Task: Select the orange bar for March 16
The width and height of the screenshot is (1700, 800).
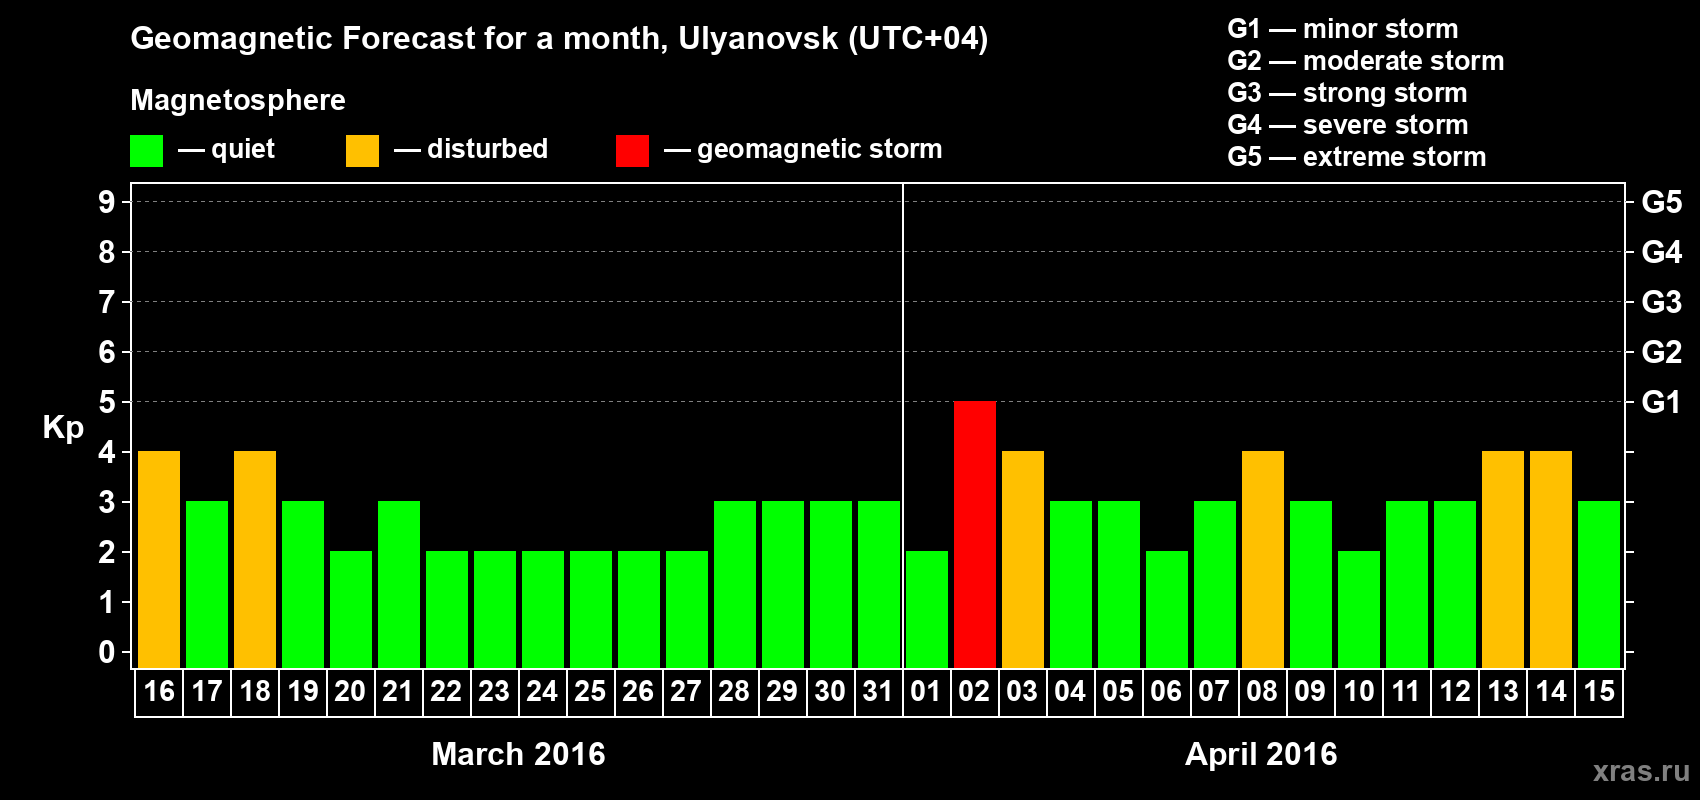Action: coord(159,559)
